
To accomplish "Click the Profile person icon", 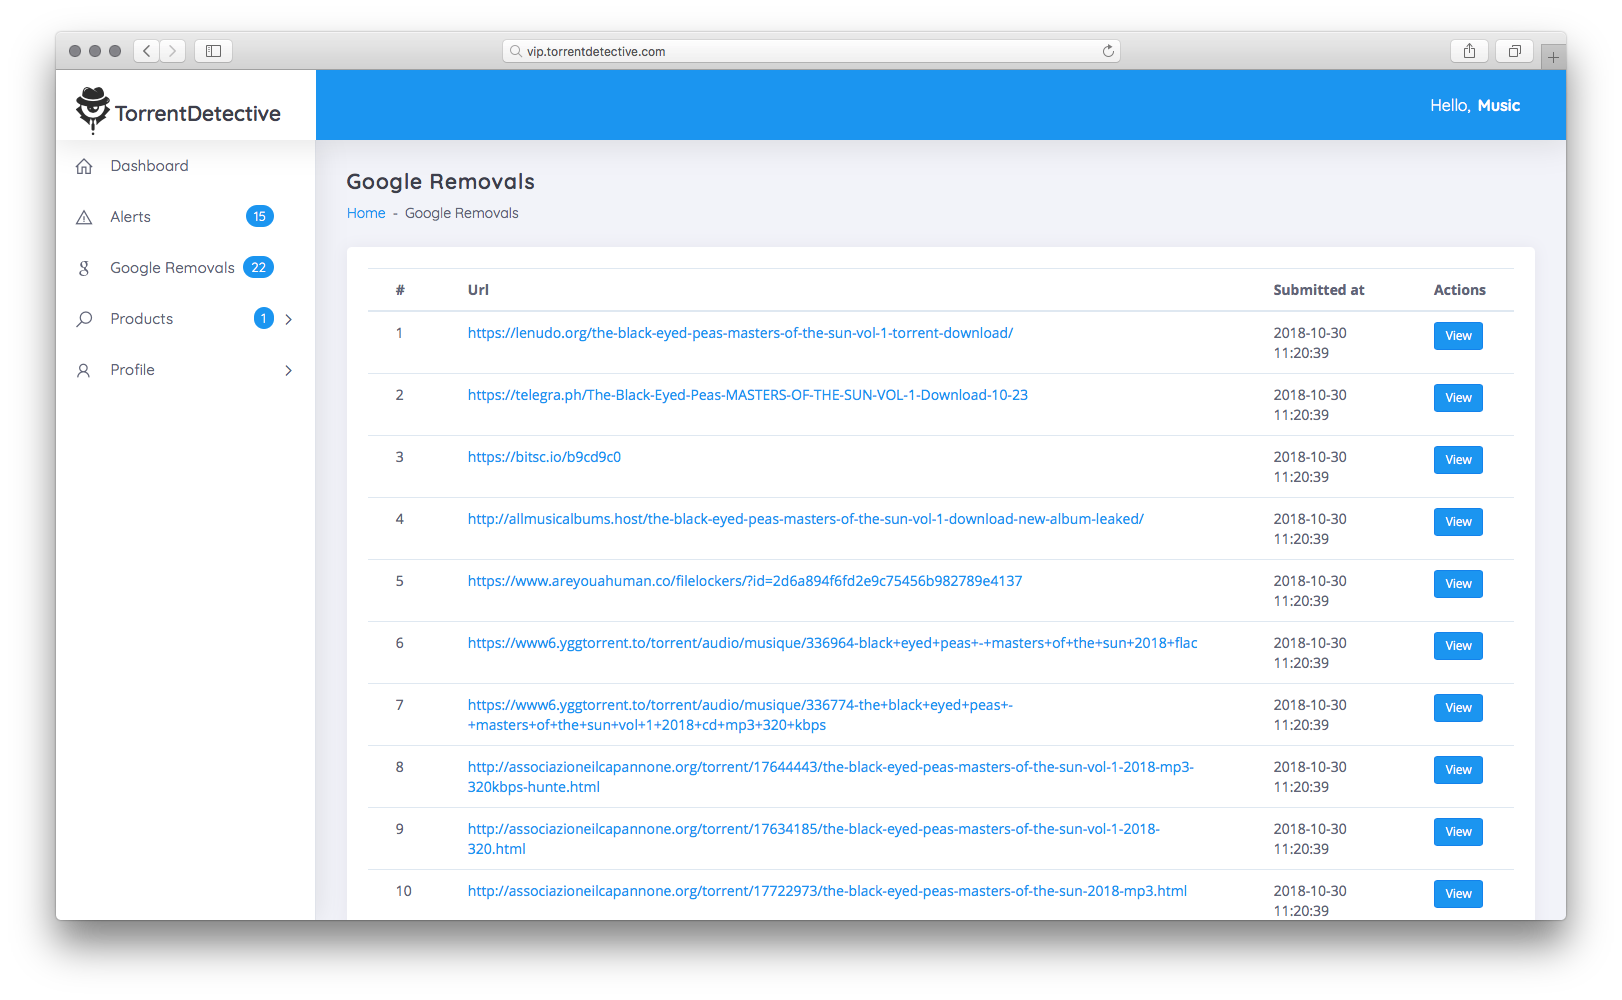I will [84, 370].
